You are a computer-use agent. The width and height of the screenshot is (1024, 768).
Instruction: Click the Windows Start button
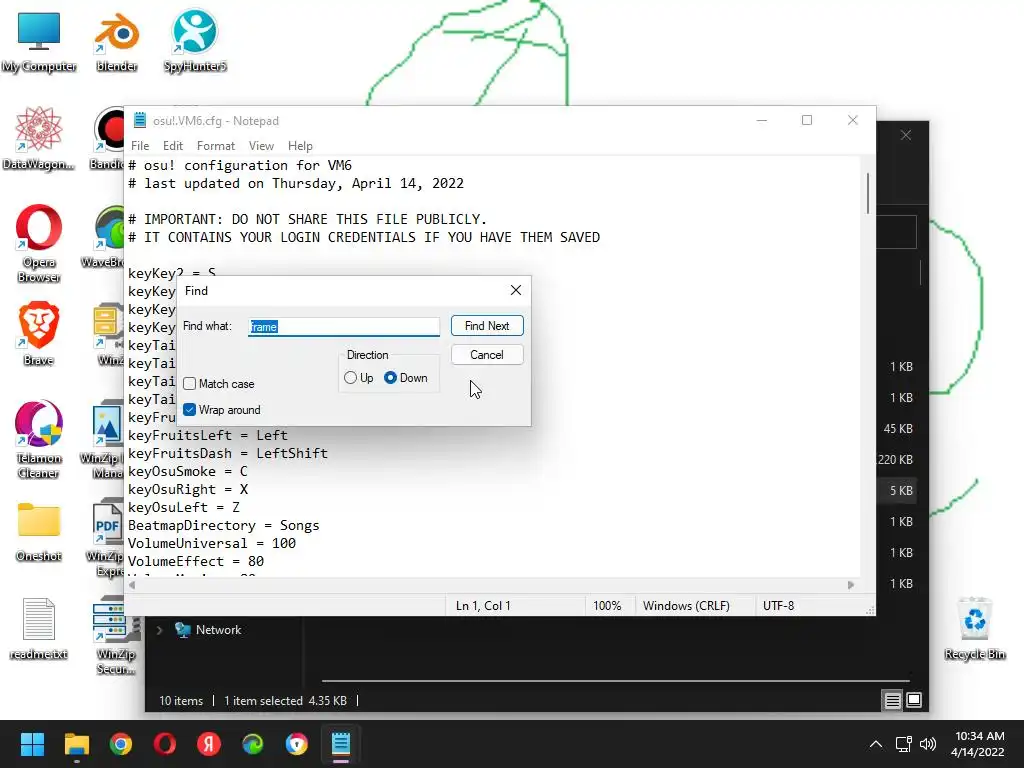(32, 744)
